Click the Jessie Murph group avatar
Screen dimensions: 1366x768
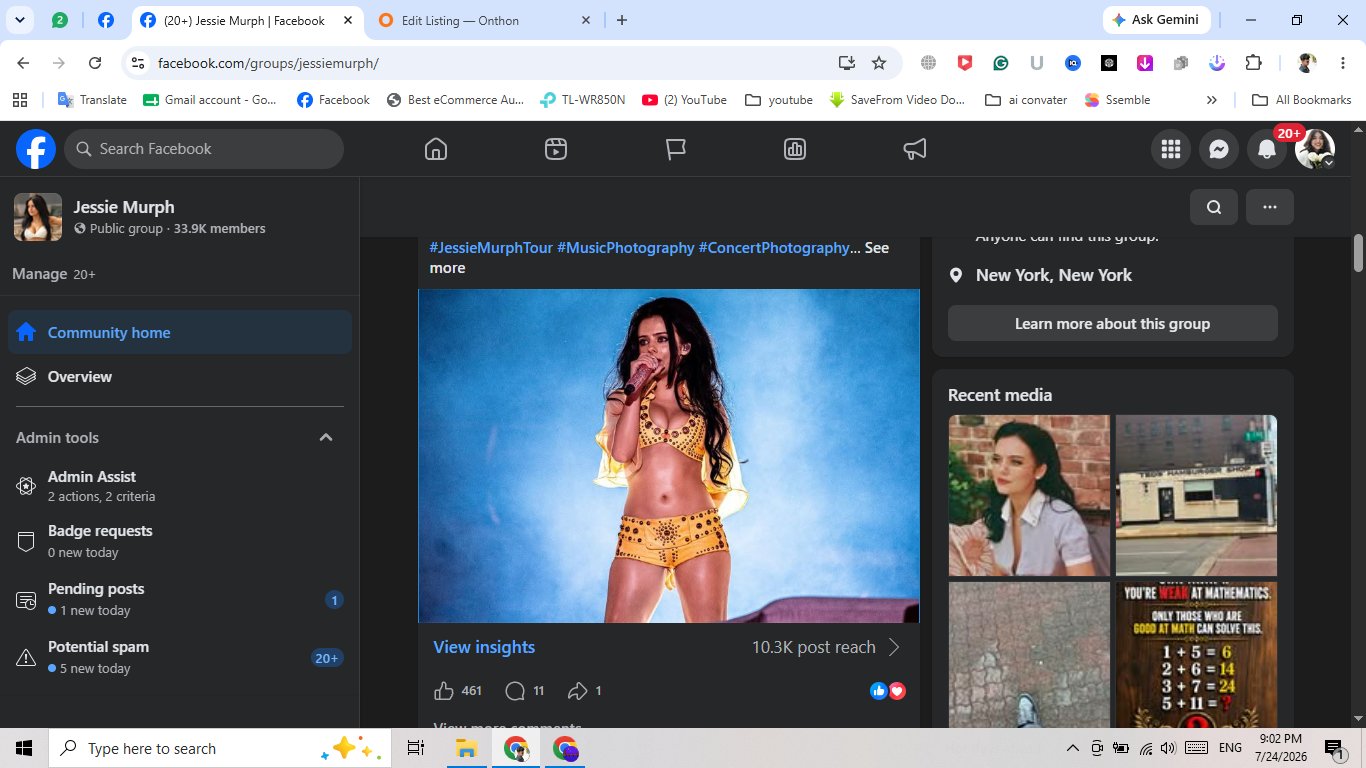[x=38, y=217]
